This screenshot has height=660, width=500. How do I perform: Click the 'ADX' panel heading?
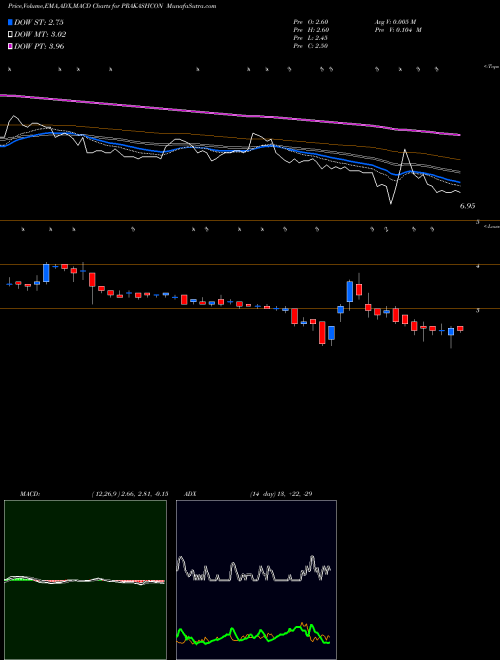[190, 494]
